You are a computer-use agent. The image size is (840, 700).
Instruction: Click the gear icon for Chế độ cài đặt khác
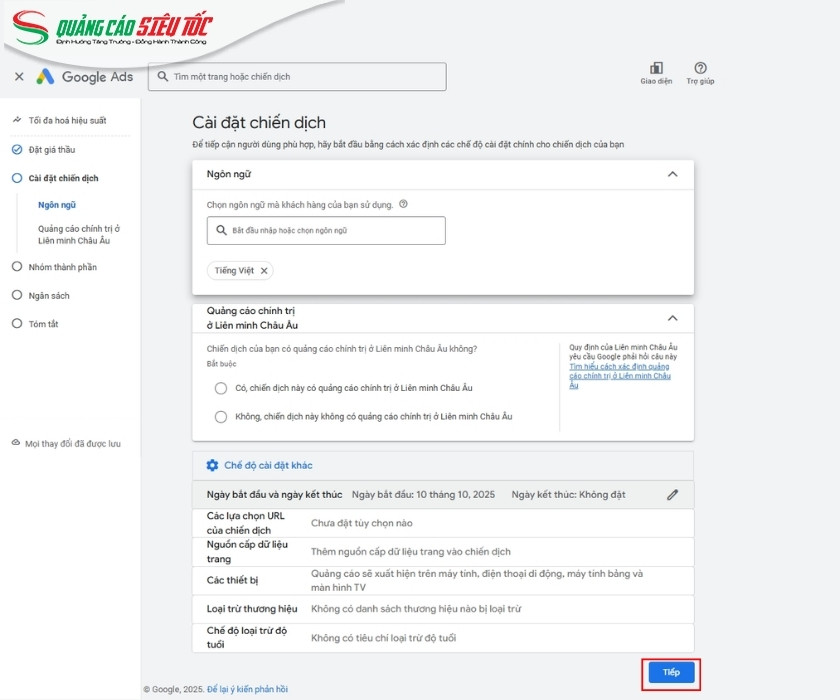tap(212, 465)
